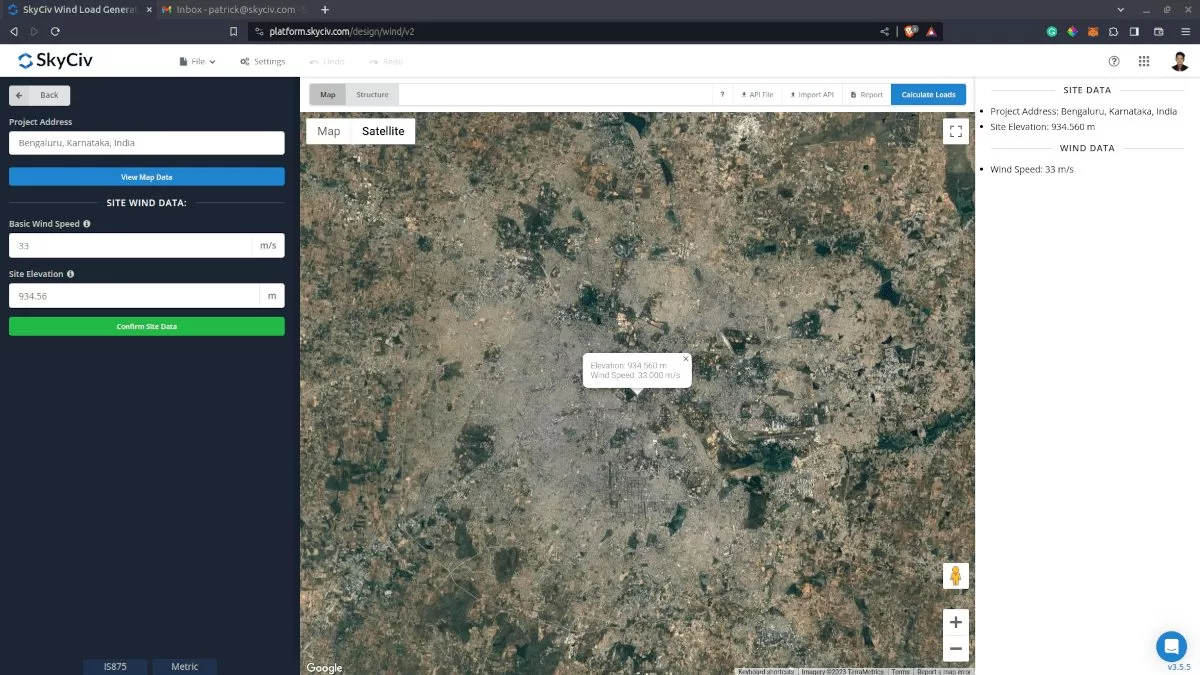Expand the browser tab search chevron

1119,9
